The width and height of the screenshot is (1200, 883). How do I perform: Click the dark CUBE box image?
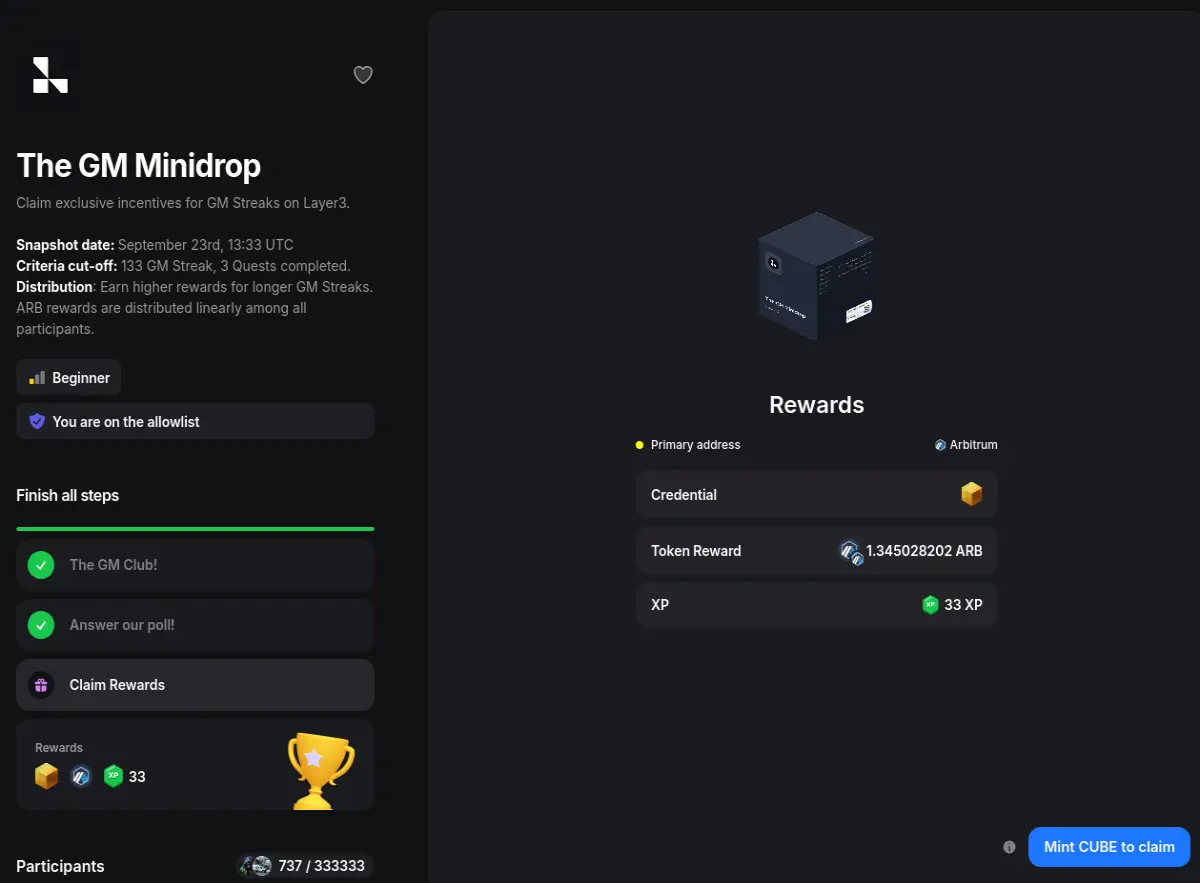(816, 277)
